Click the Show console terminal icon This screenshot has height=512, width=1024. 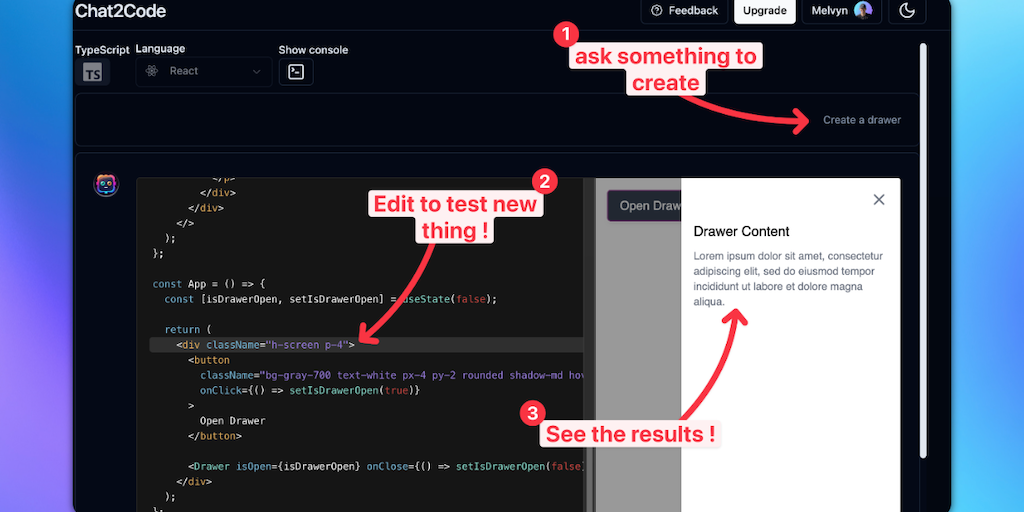pyautogui.click(x=296, y=72)
